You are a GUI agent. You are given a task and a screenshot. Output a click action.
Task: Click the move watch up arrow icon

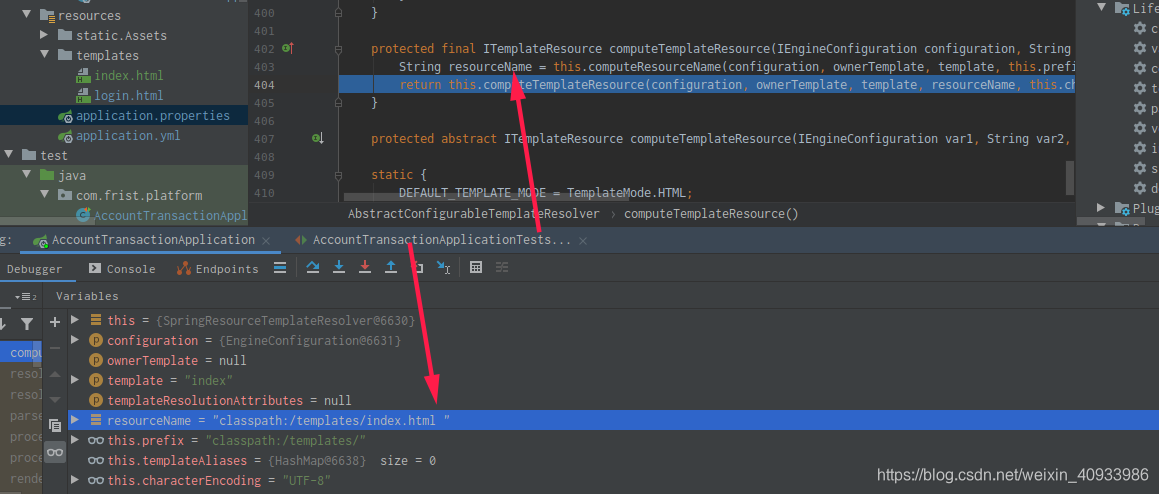tap(55, 374)
